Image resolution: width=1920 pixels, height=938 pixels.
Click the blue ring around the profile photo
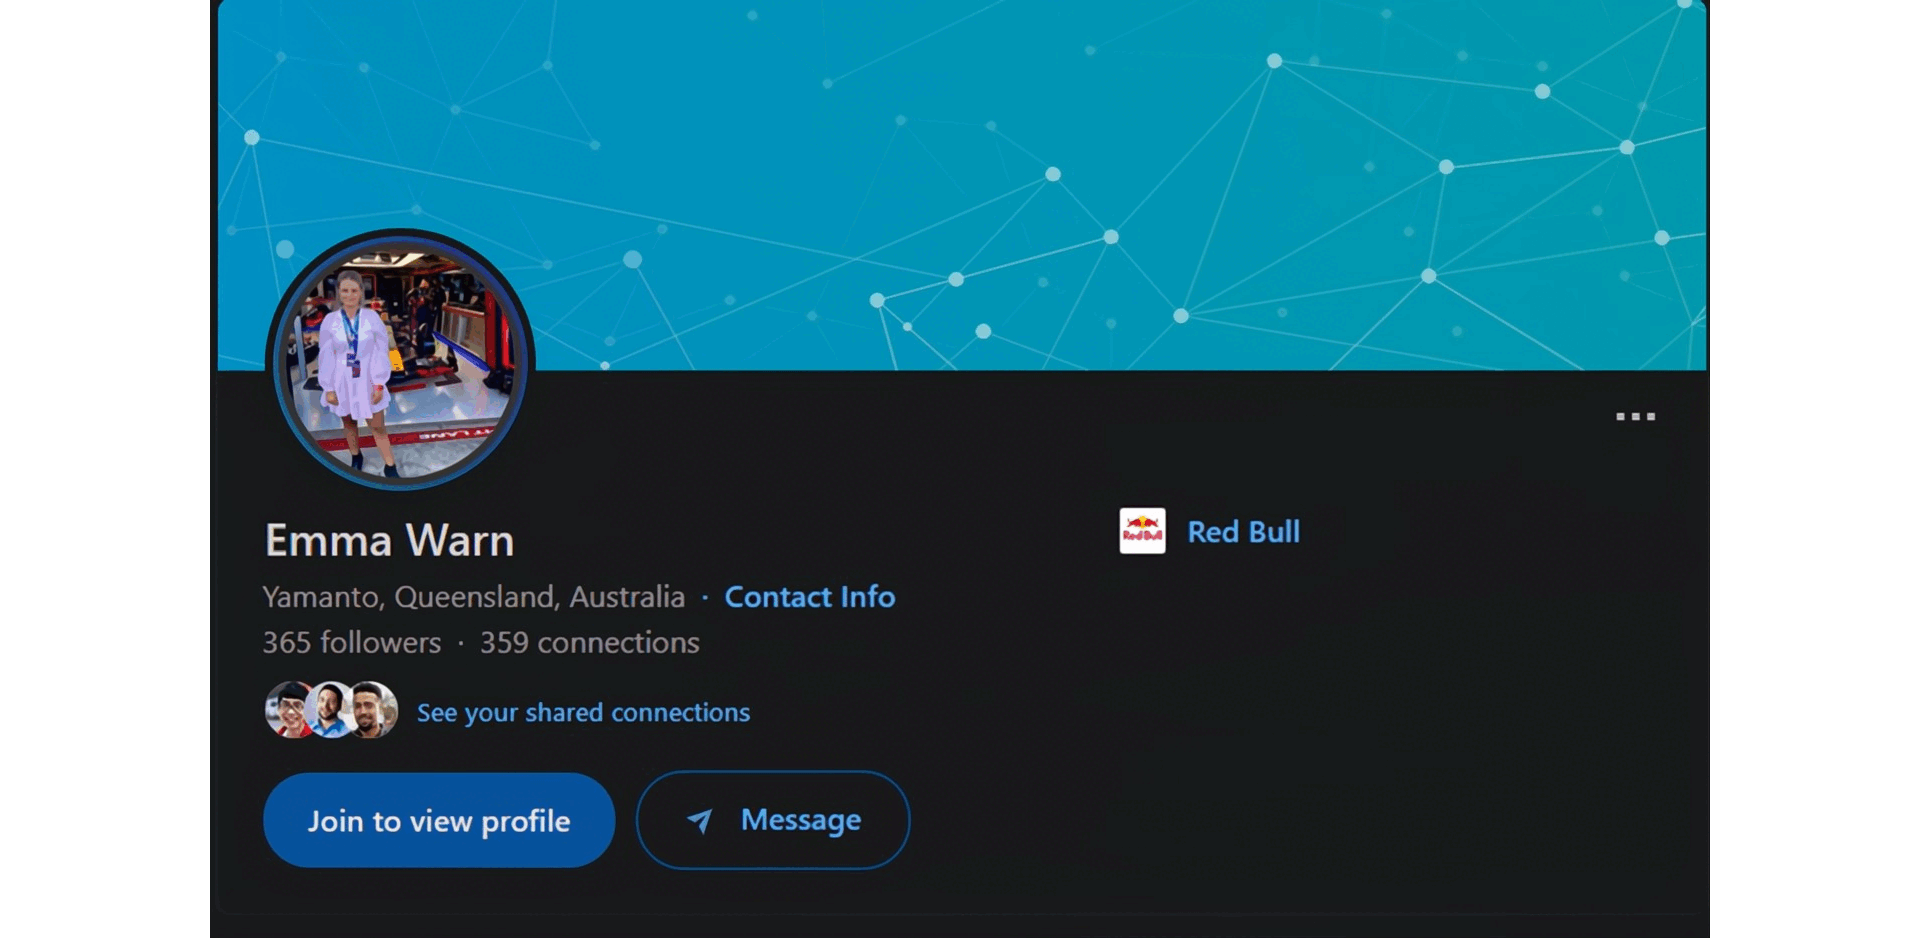400,485
